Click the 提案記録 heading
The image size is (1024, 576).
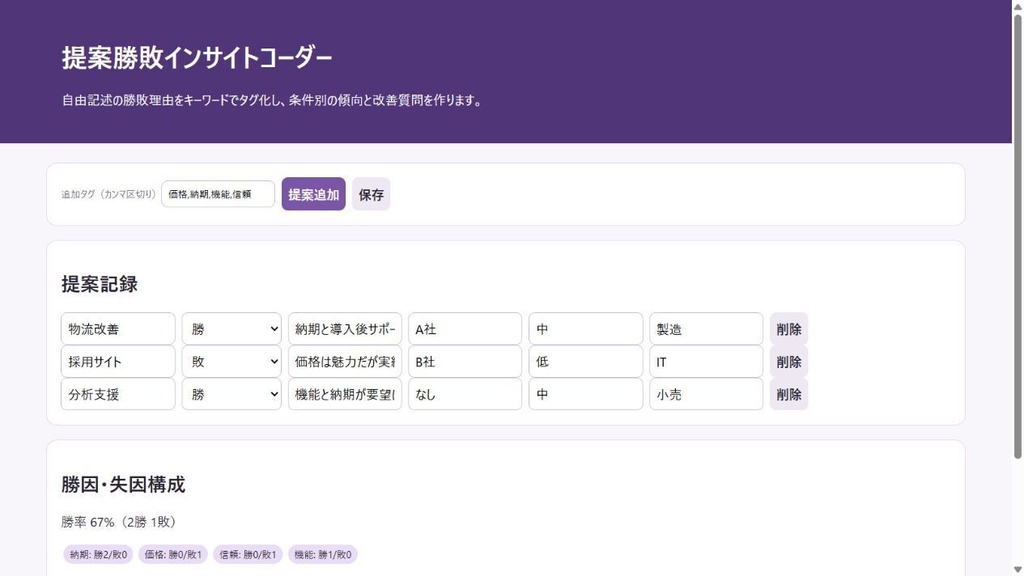point(99,284)
